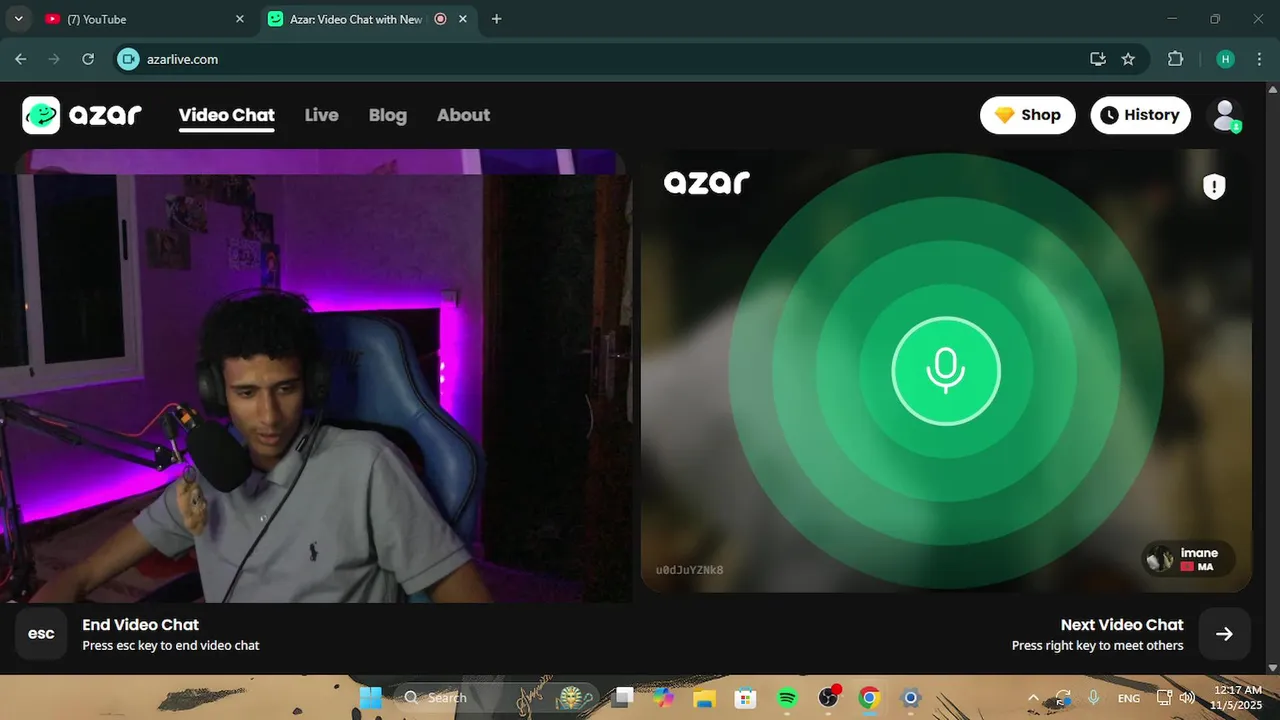Click the microphone in-use tray icon
1280x720 pixels.
click(x=1094, y=698)
